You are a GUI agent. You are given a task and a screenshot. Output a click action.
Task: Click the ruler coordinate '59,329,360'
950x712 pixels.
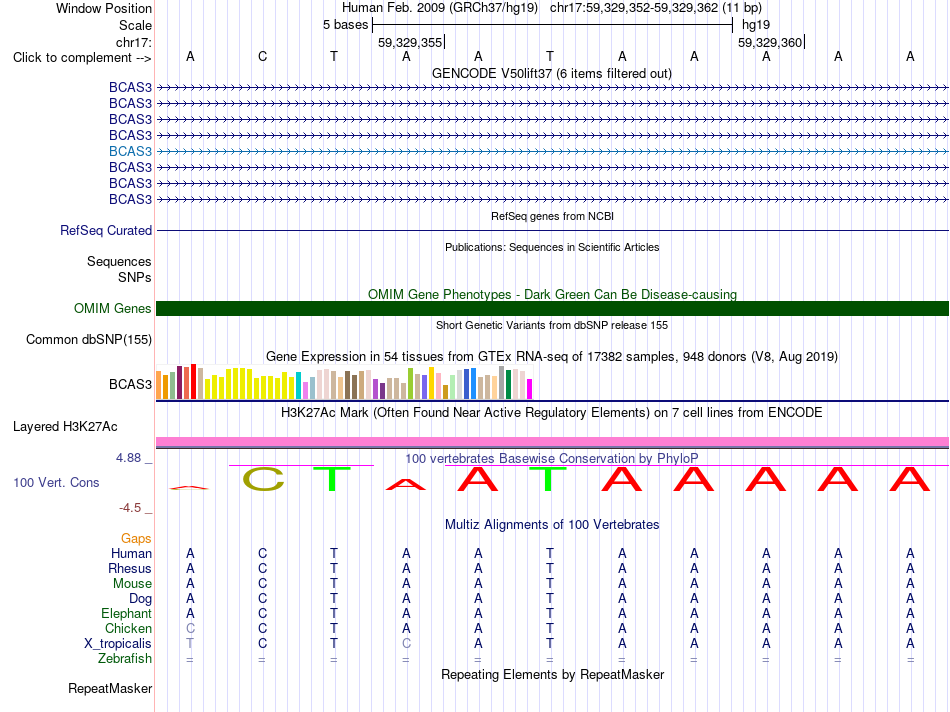coord(770,42)
